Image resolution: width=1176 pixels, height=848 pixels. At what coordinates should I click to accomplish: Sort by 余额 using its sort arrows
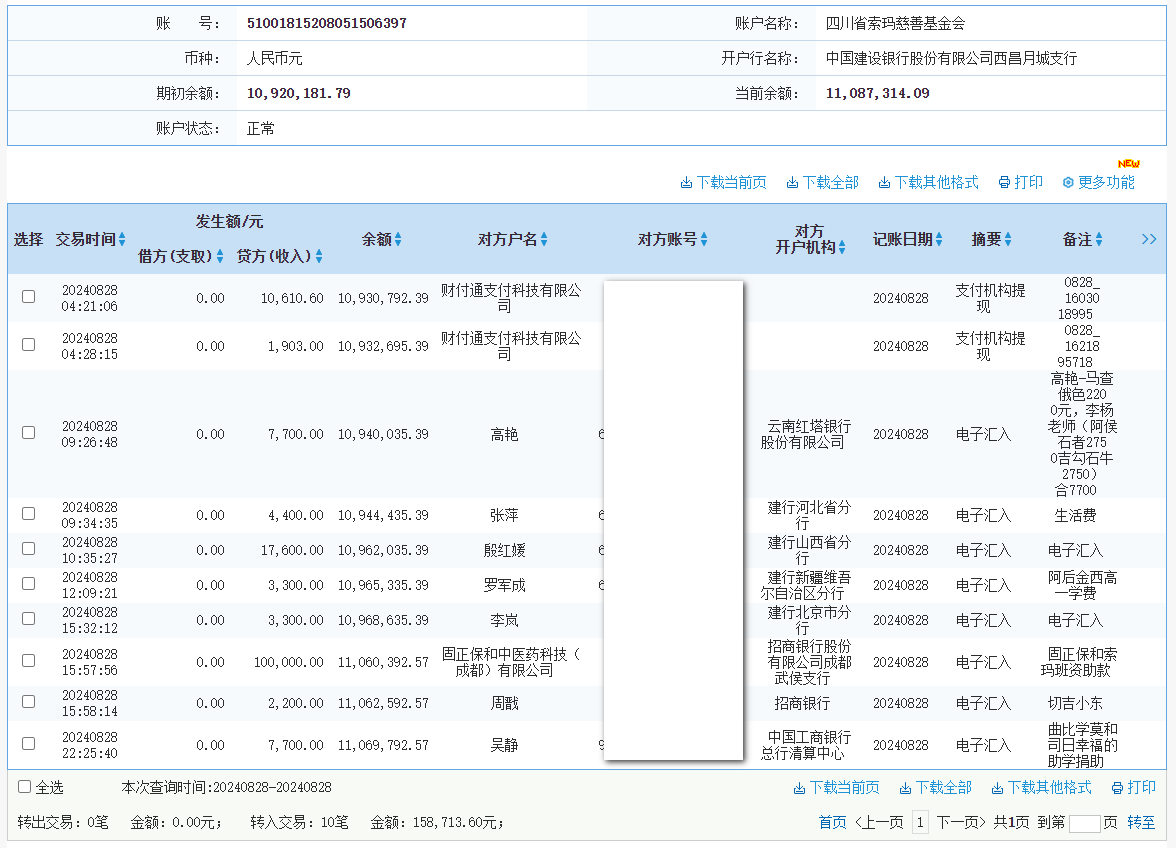tap(398, 239)
